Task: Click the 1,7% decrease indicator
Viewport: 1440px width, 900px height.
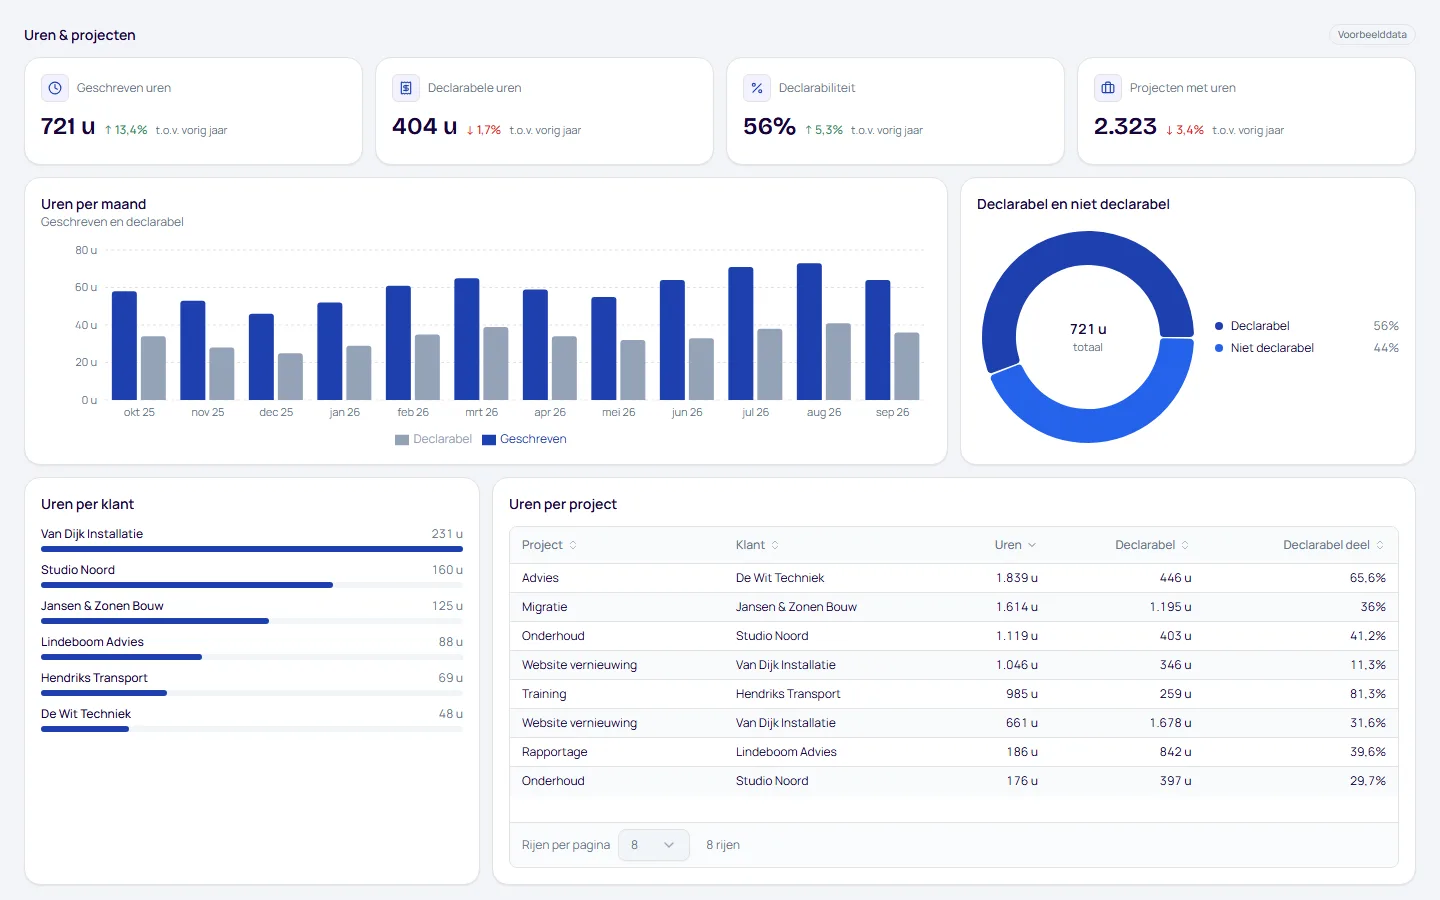Action: 484,130
